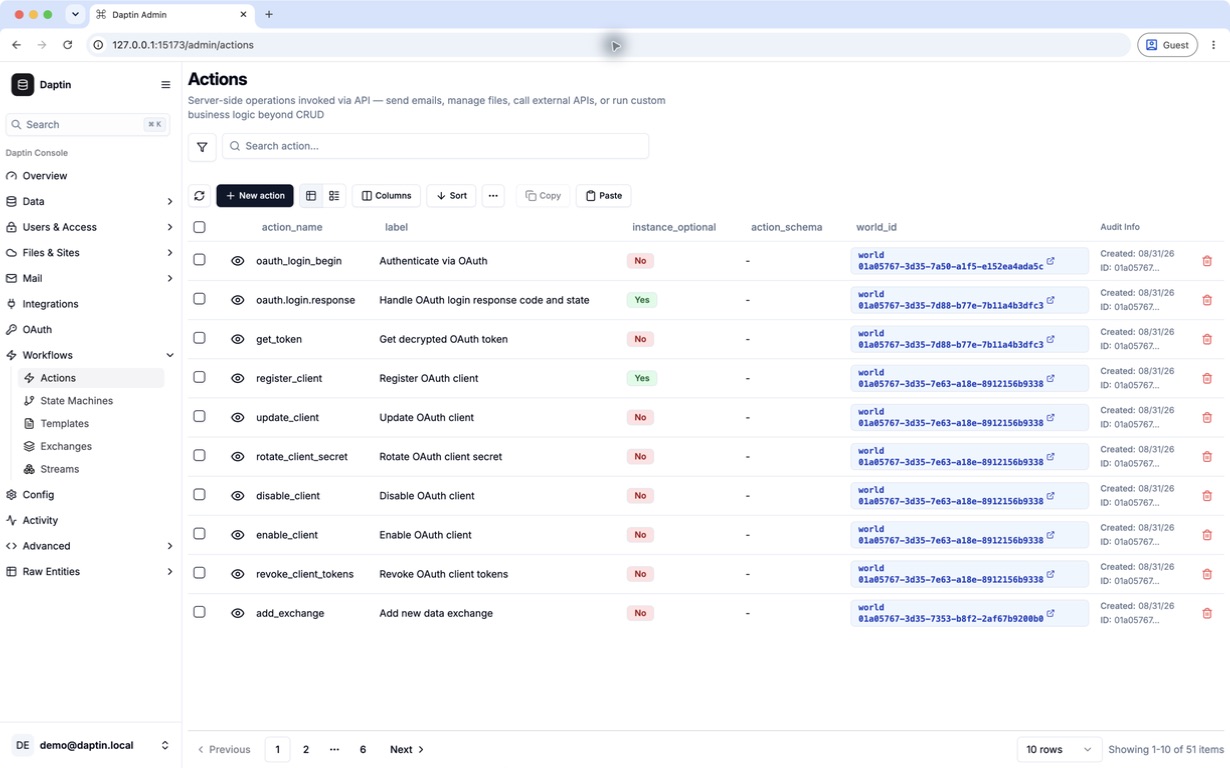
Task: View details of oauth.login.response via eye icon
Action: pyautogui.click(x=237, y=300)
